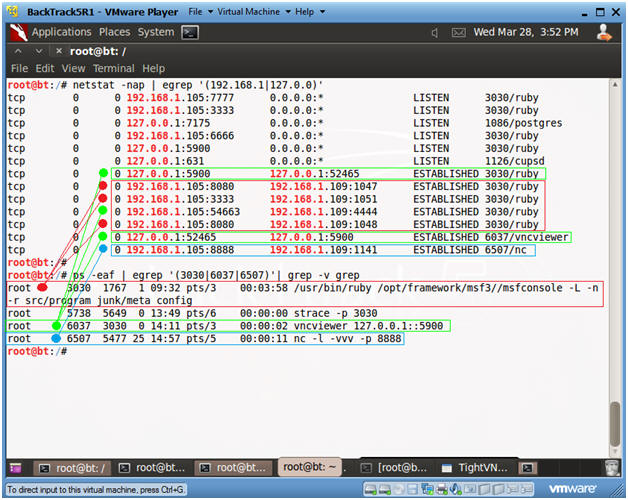
Task: Open the terminal File menu
Action: pos(19,69)
